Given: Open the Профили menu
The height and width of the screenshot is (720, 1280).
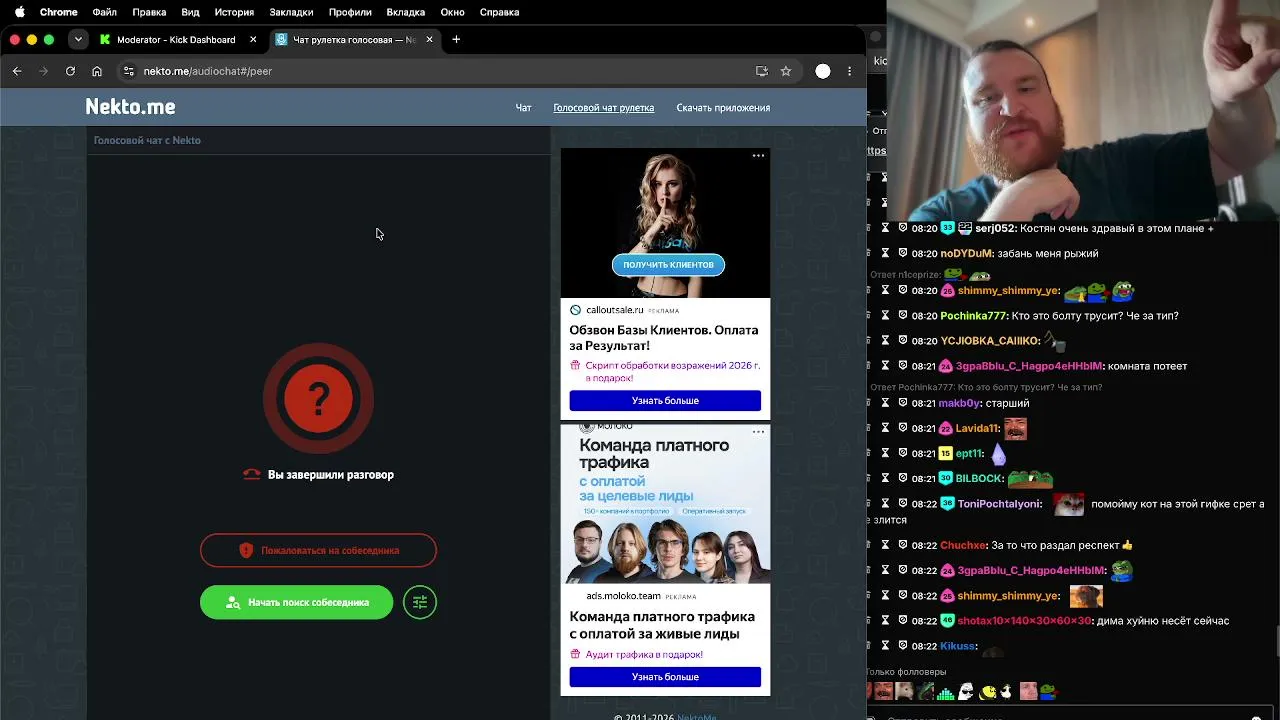Looking at the screenshot, I should (x=350, y=12).
